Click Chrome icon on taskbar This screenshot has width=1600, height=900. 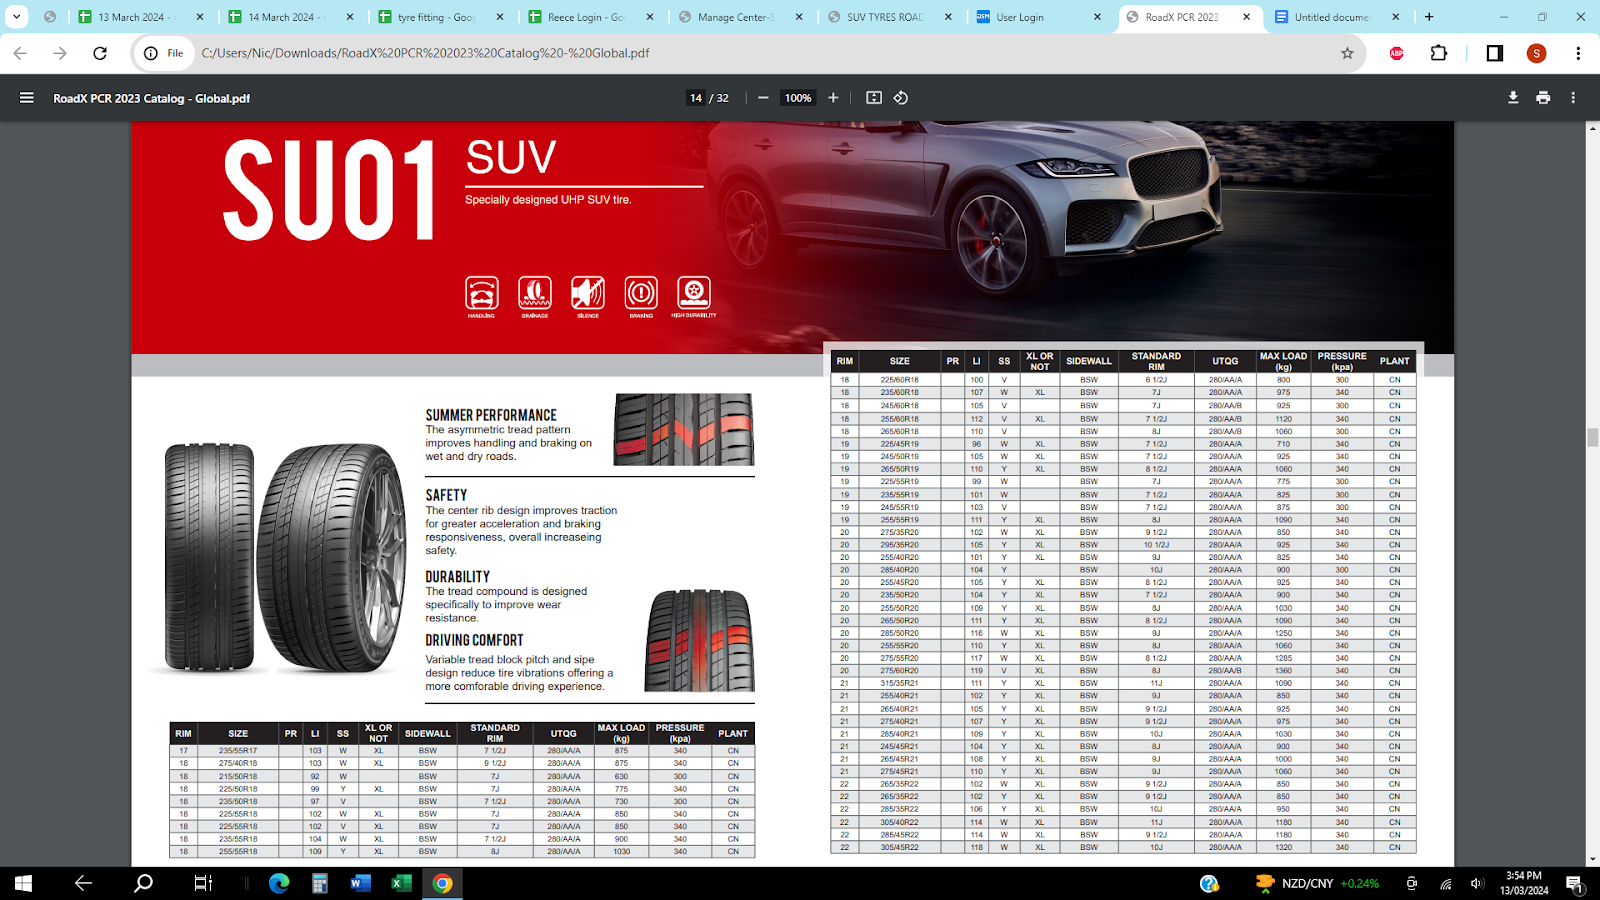click(x=442, y=883)
